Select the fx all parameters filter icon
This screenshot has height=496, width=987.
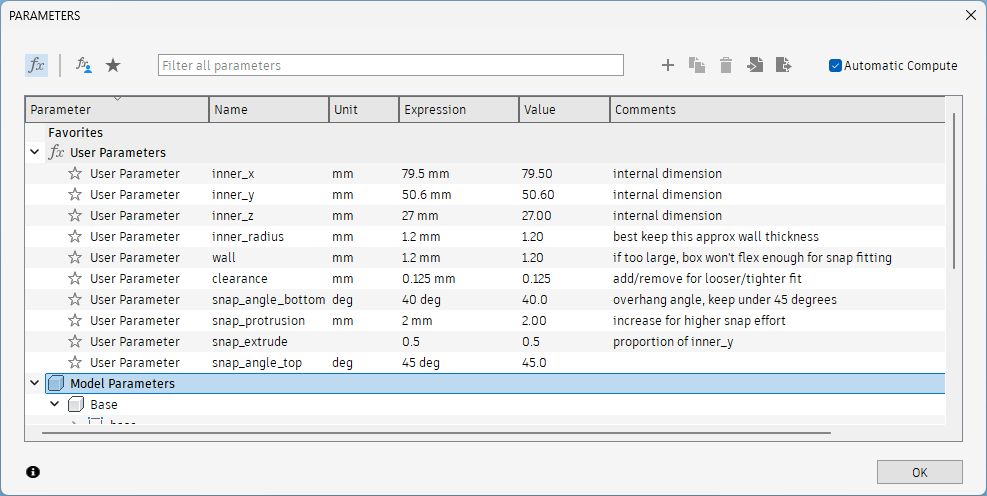coord(37,65)
